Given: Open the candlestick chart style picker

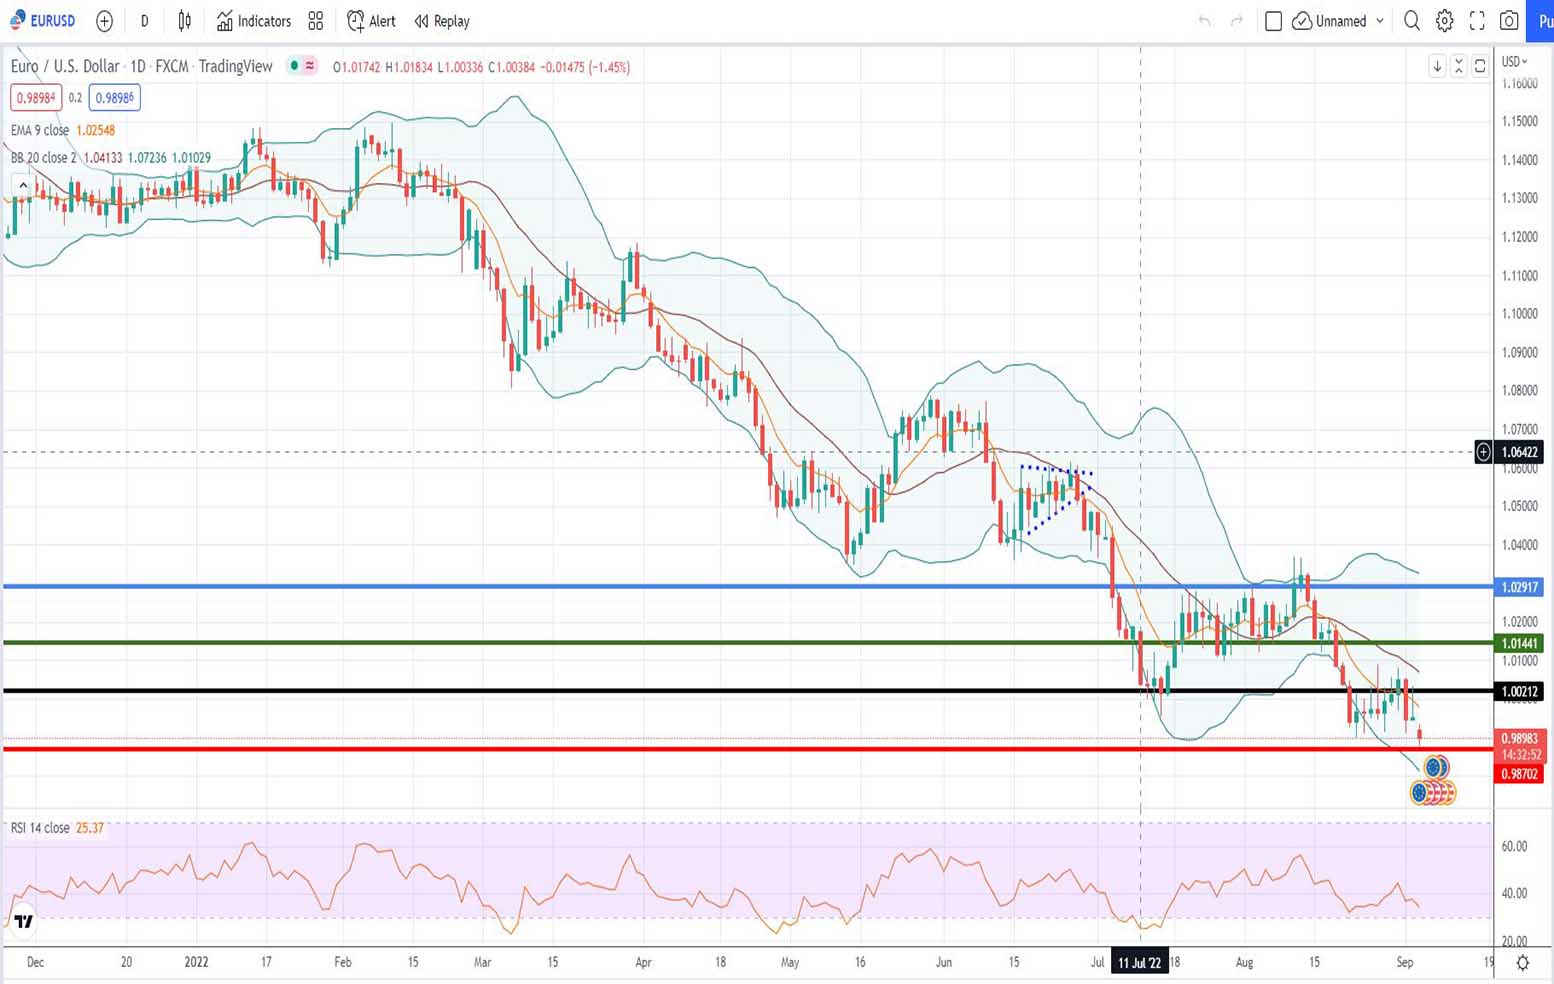Looking at the screenshot, I should tap(185, 21).
